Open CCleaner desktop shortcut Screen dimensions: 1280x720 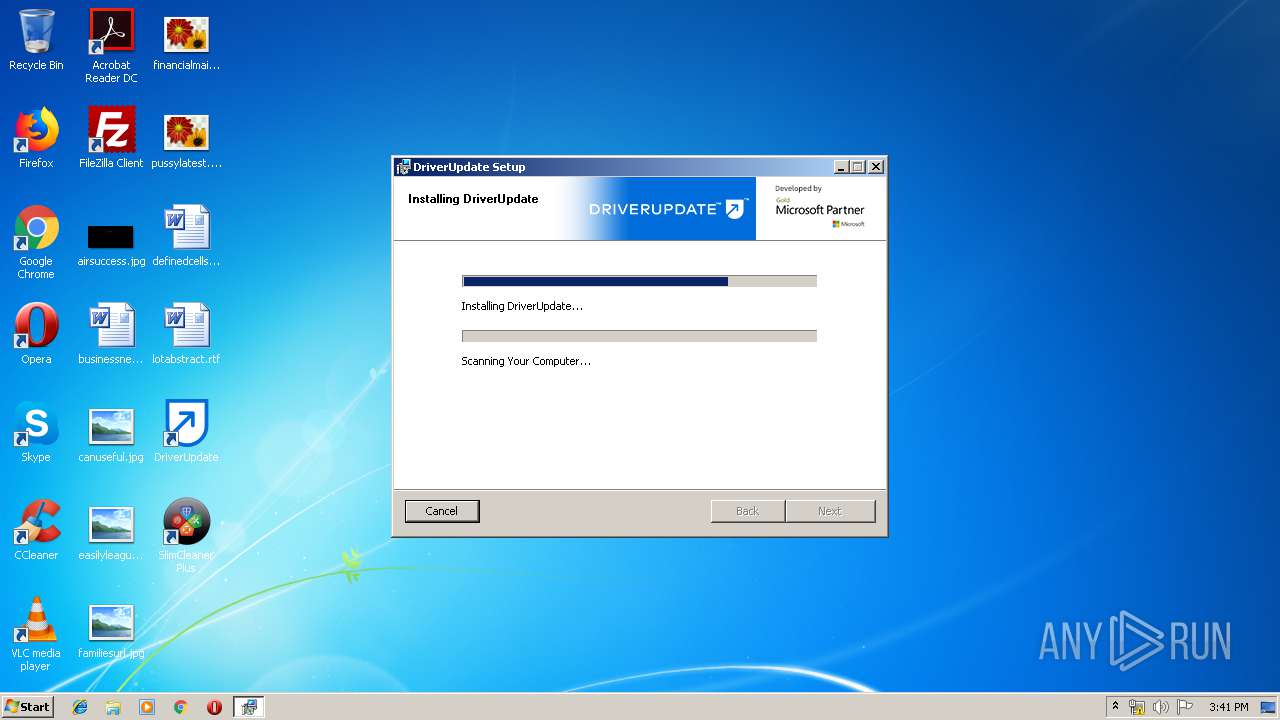point(36,530)
